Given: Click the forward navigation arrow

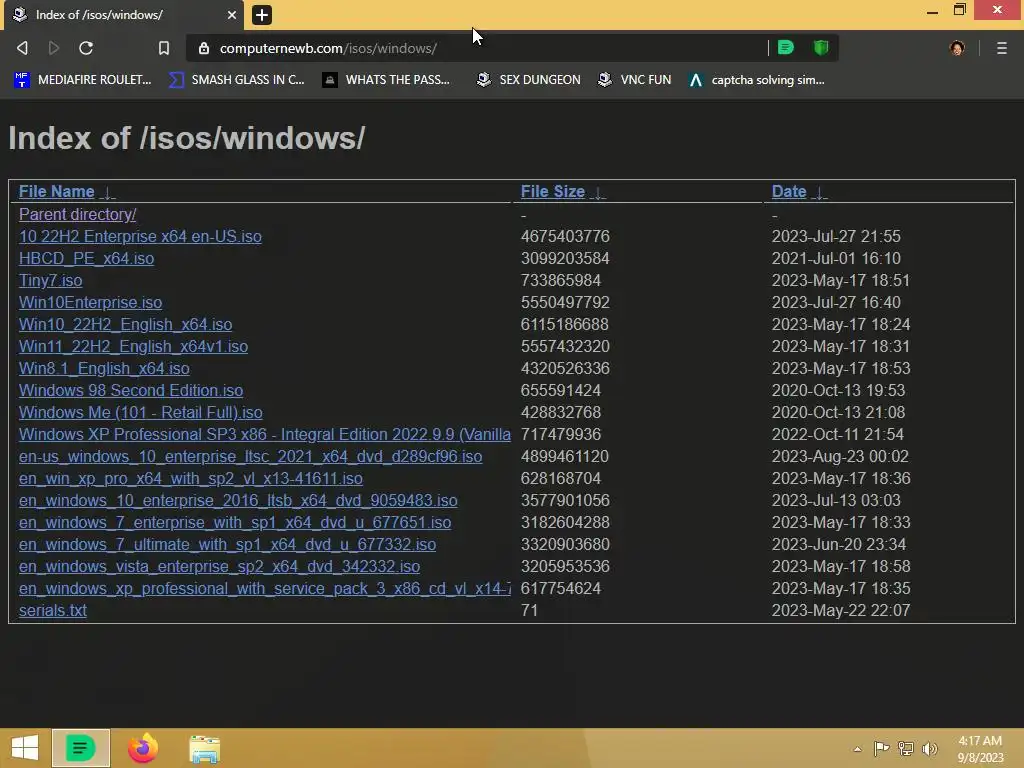Looking at the screenshot, I should (x=54, y=48).
